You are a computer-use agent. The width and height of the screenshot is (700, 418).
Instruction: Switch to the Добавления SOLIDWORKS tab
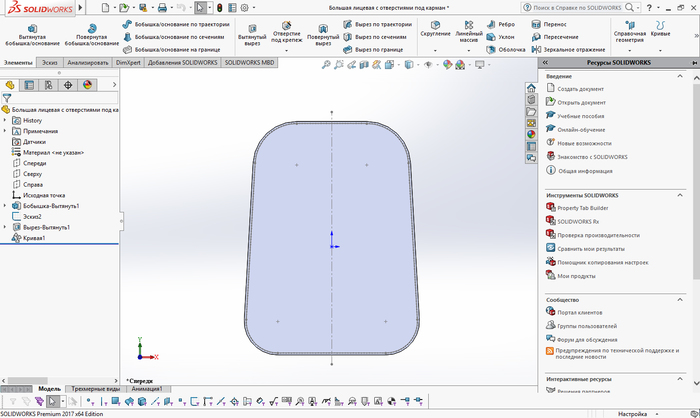[x=183, y=63]
